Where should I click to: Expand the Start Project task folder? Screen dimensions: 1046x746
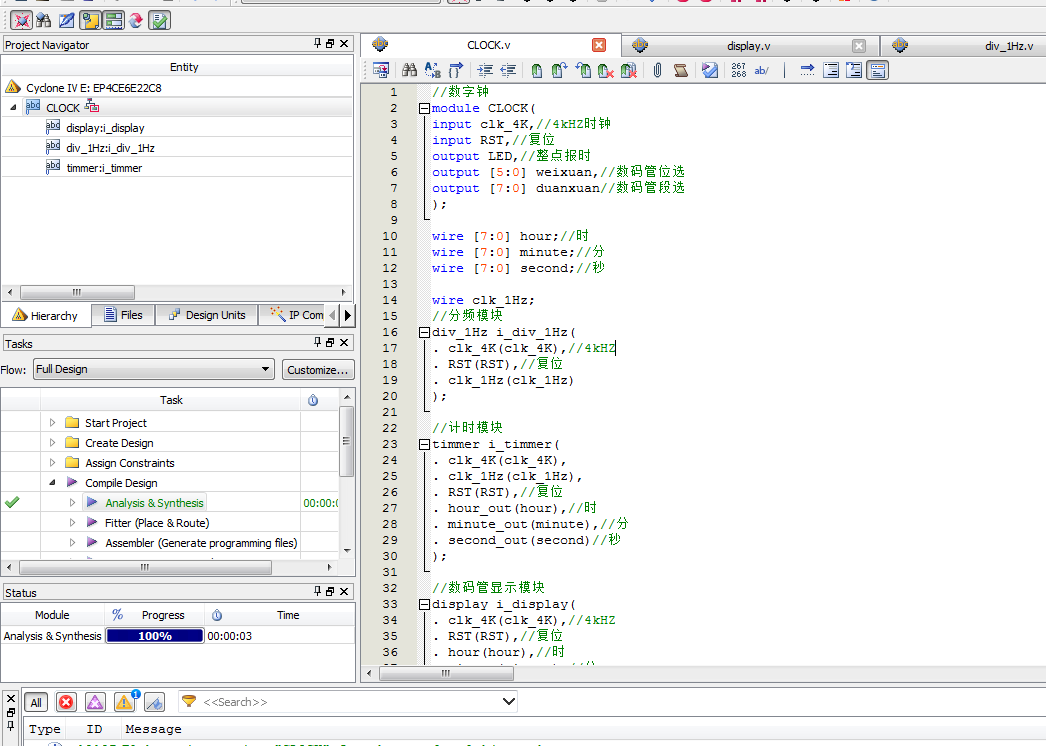coord(52,422)
